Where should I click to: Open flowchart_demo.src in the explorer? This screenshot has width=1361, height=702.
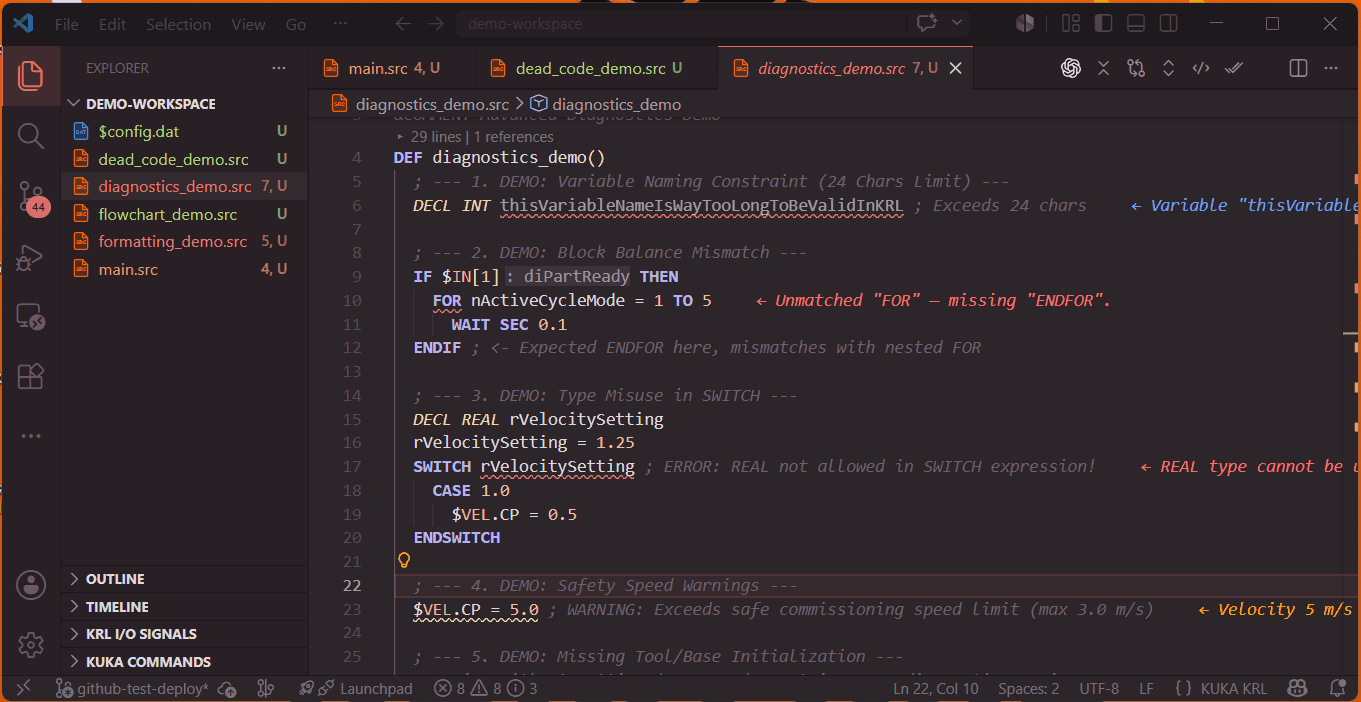(x=185, y=214)
